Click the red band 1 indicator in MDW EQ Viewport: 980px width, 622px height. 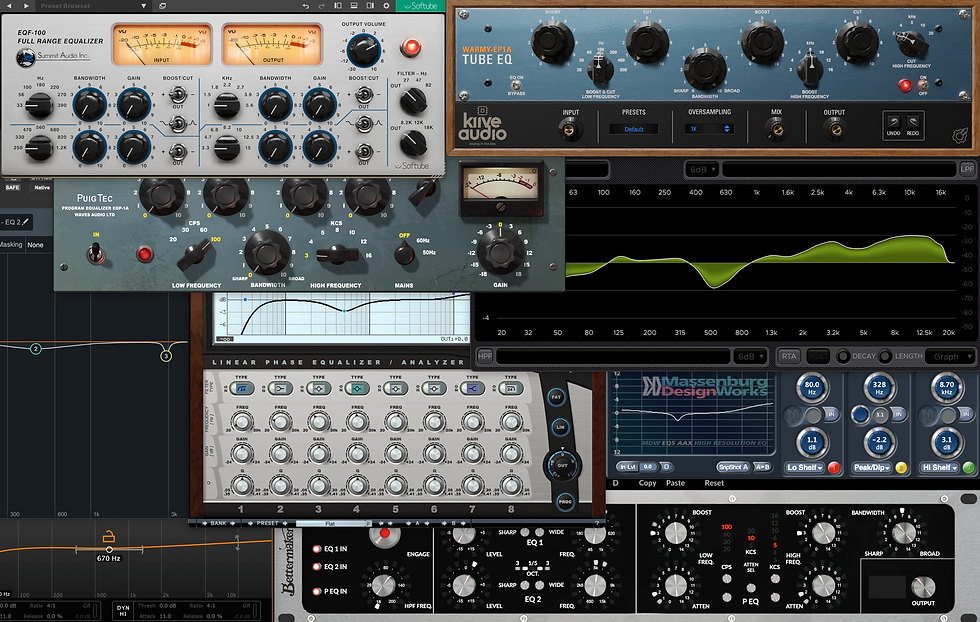click(x=834, y=467)
